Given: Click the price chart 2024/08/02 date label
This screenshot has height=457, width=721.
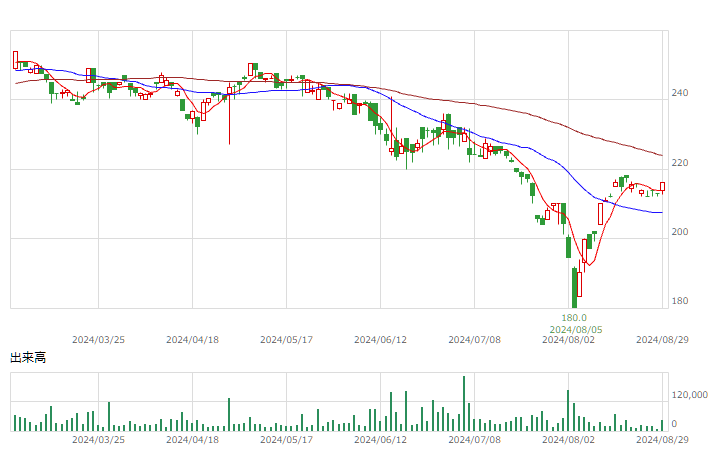Looking at the screenshot, I should 568,340.
